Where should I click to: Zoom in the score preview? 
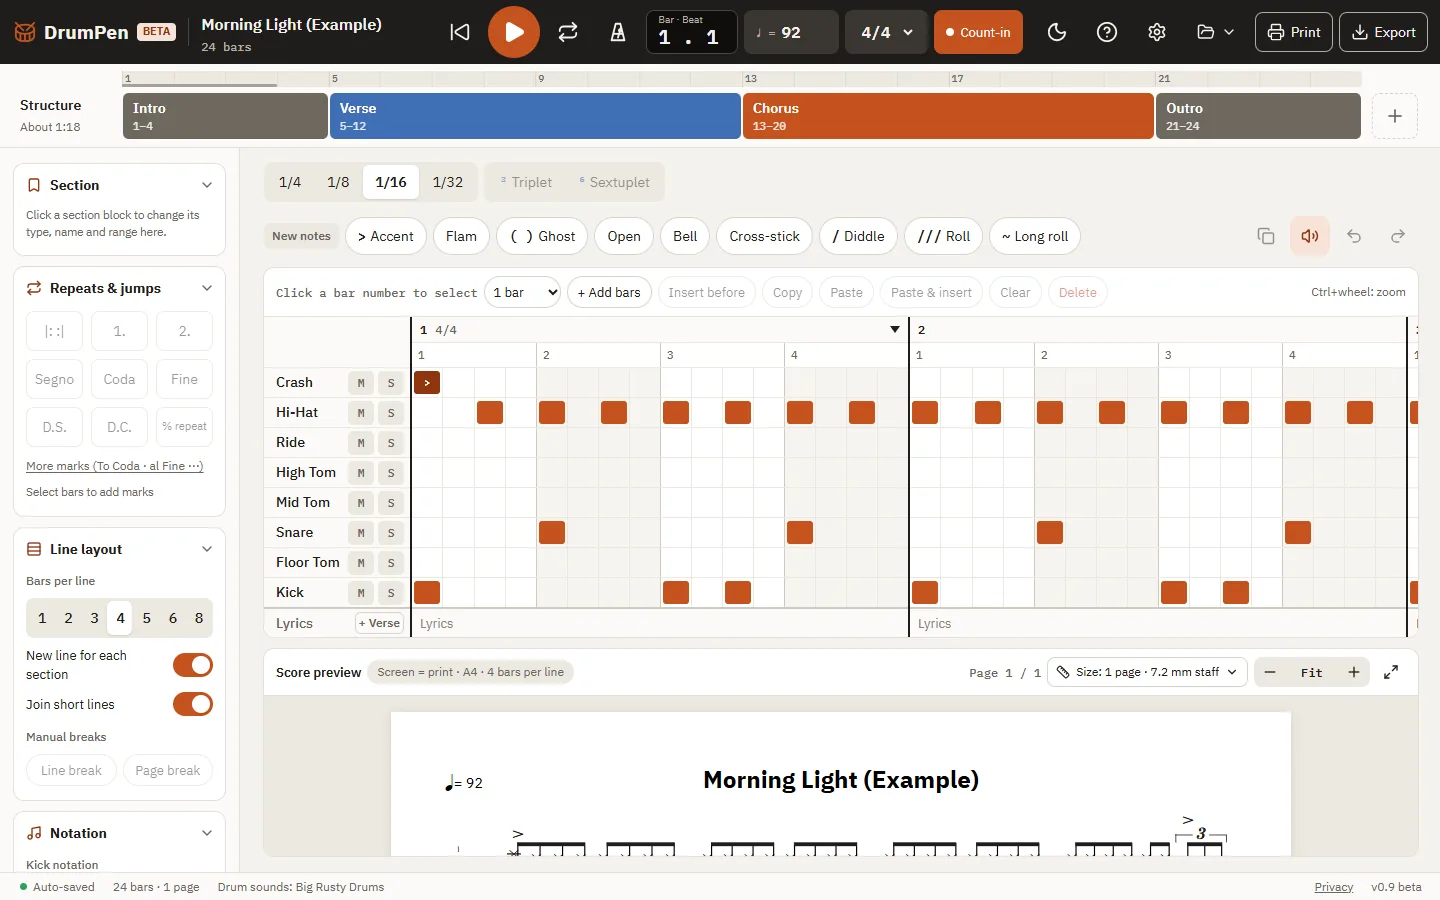(x=1354, y=672)
